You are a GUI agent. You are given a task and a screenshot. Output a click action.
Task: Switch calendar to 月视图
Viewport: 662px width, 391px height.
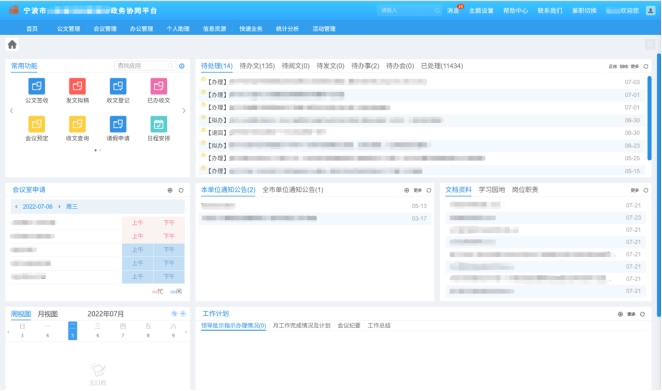(48, 314)
